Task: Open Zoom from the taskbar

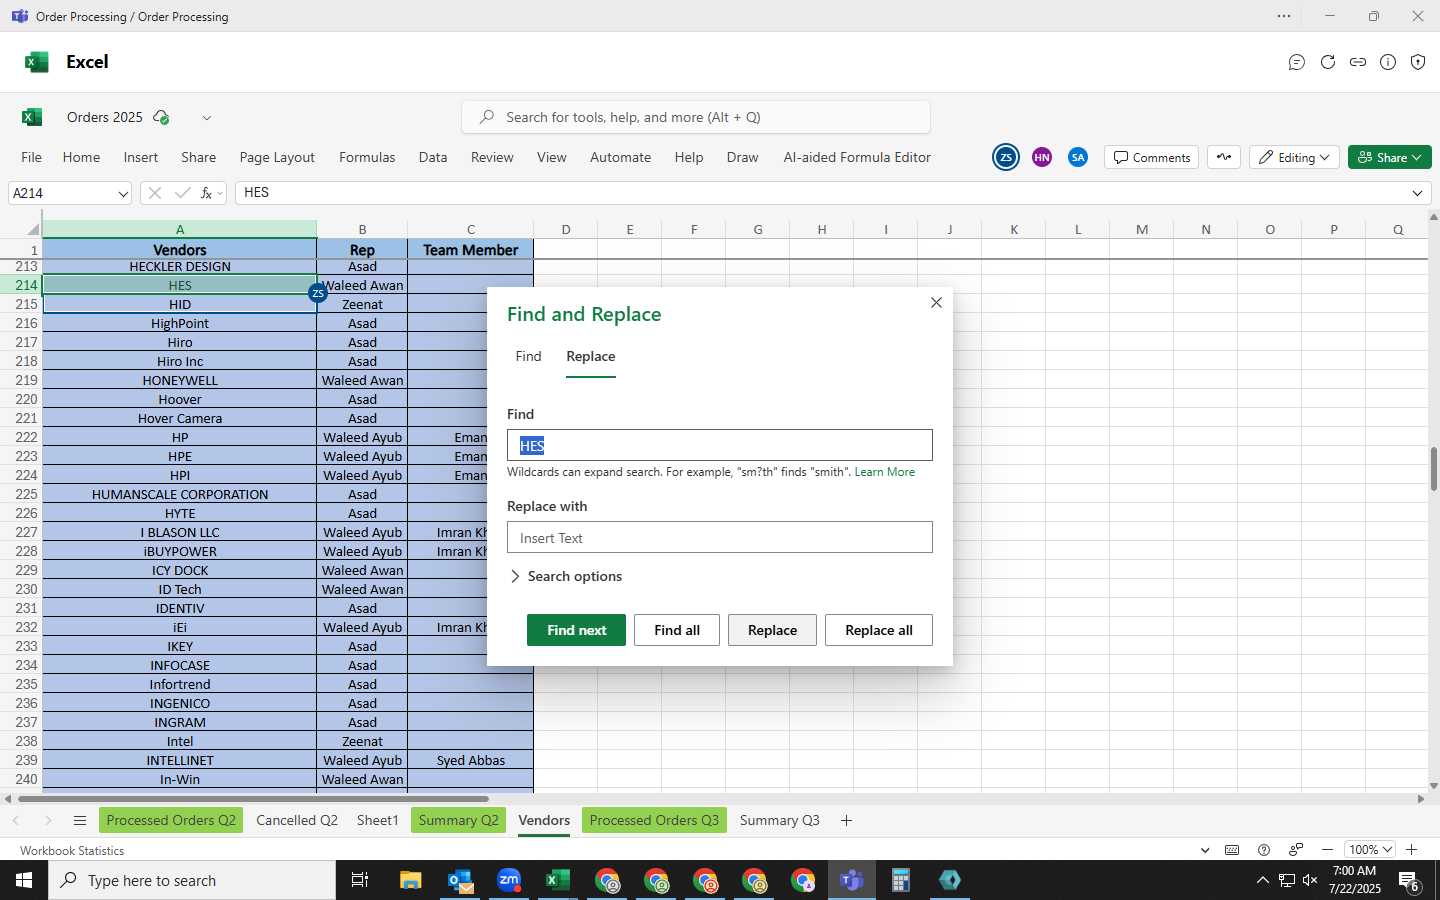Action: [x=509, y=880]
